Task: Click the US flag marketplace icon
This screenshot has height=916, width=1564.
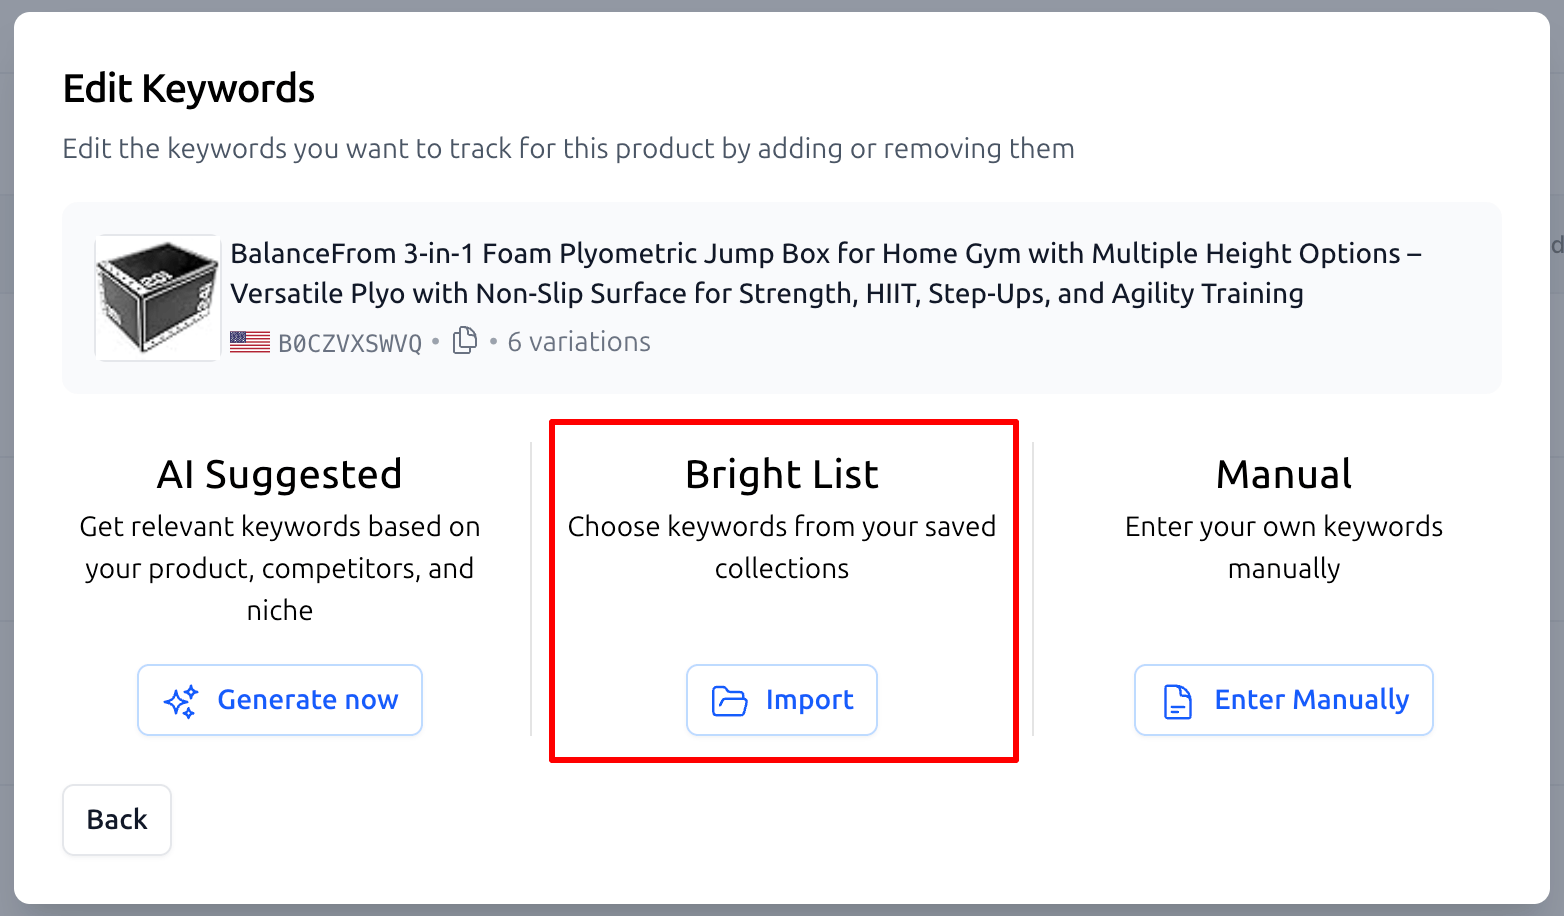Action: [x=250, y=342]
